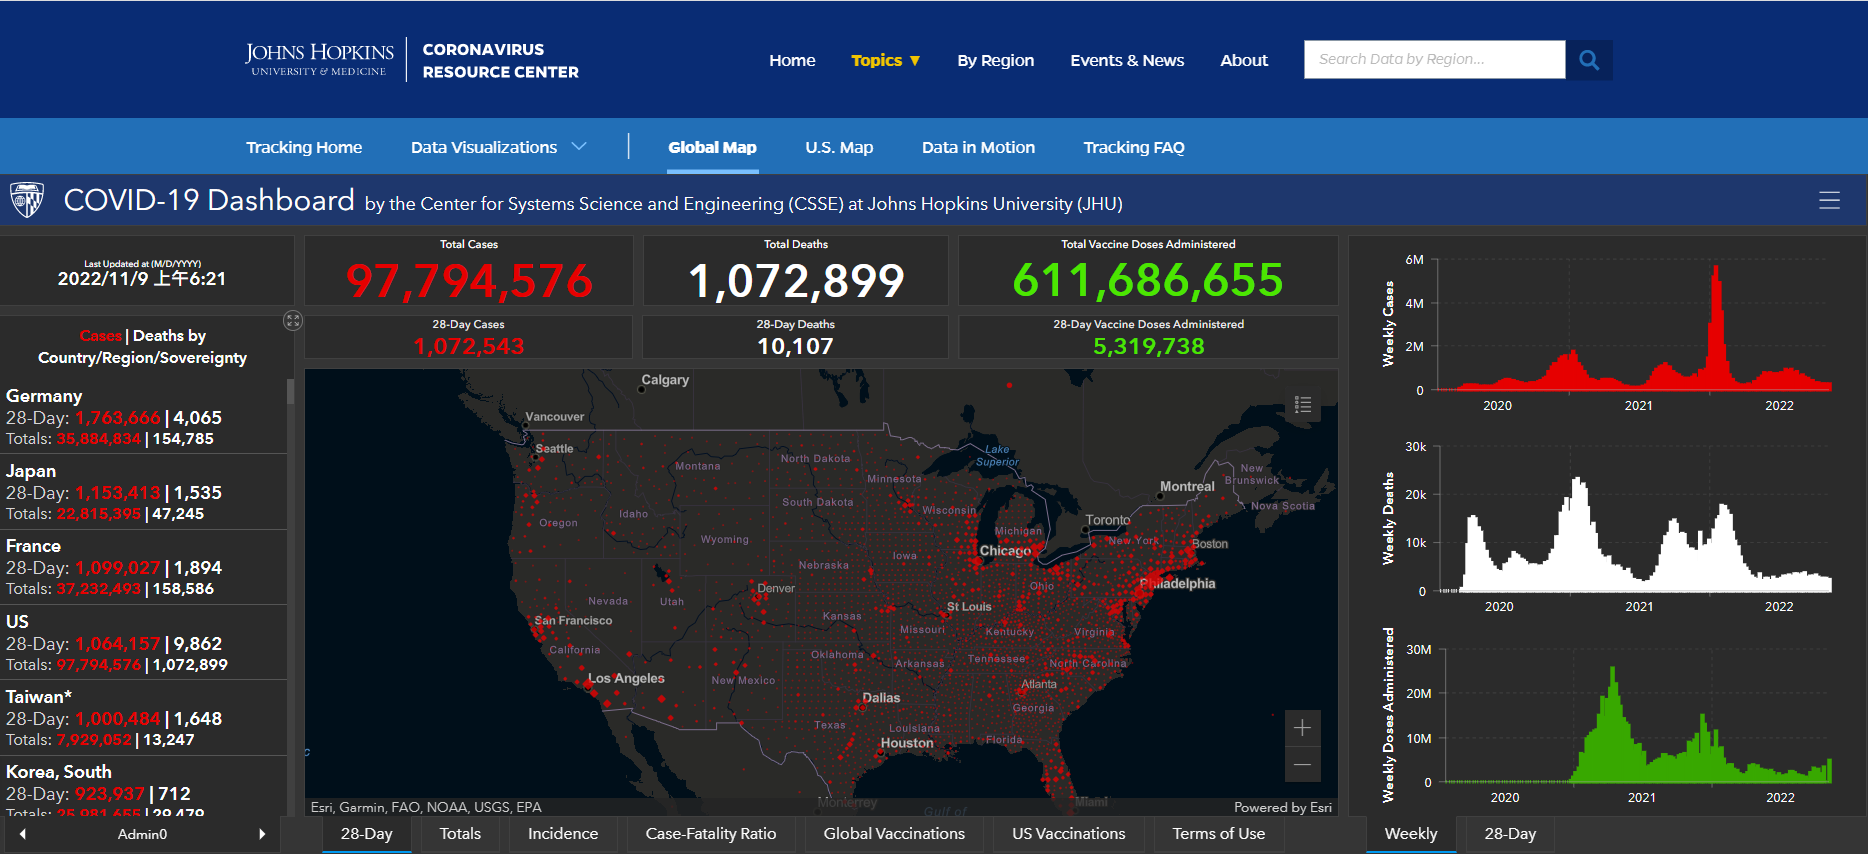
Task: Click the Search Data by Region field
Action: [1434, 60]
